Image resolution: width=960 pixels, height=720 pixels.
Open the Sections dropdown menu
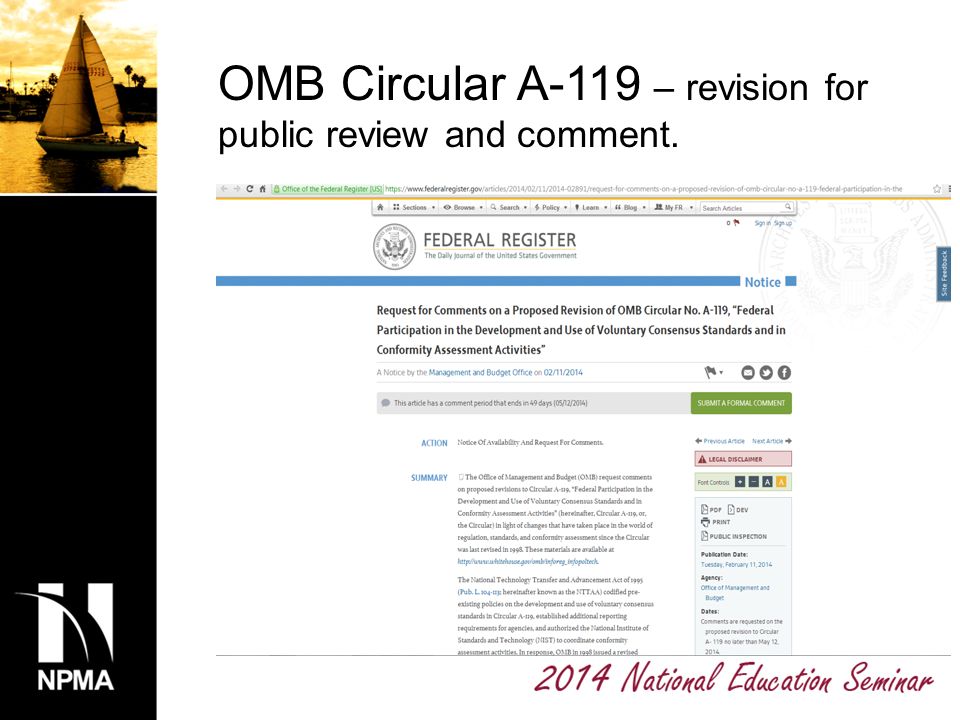click(414, 208)
